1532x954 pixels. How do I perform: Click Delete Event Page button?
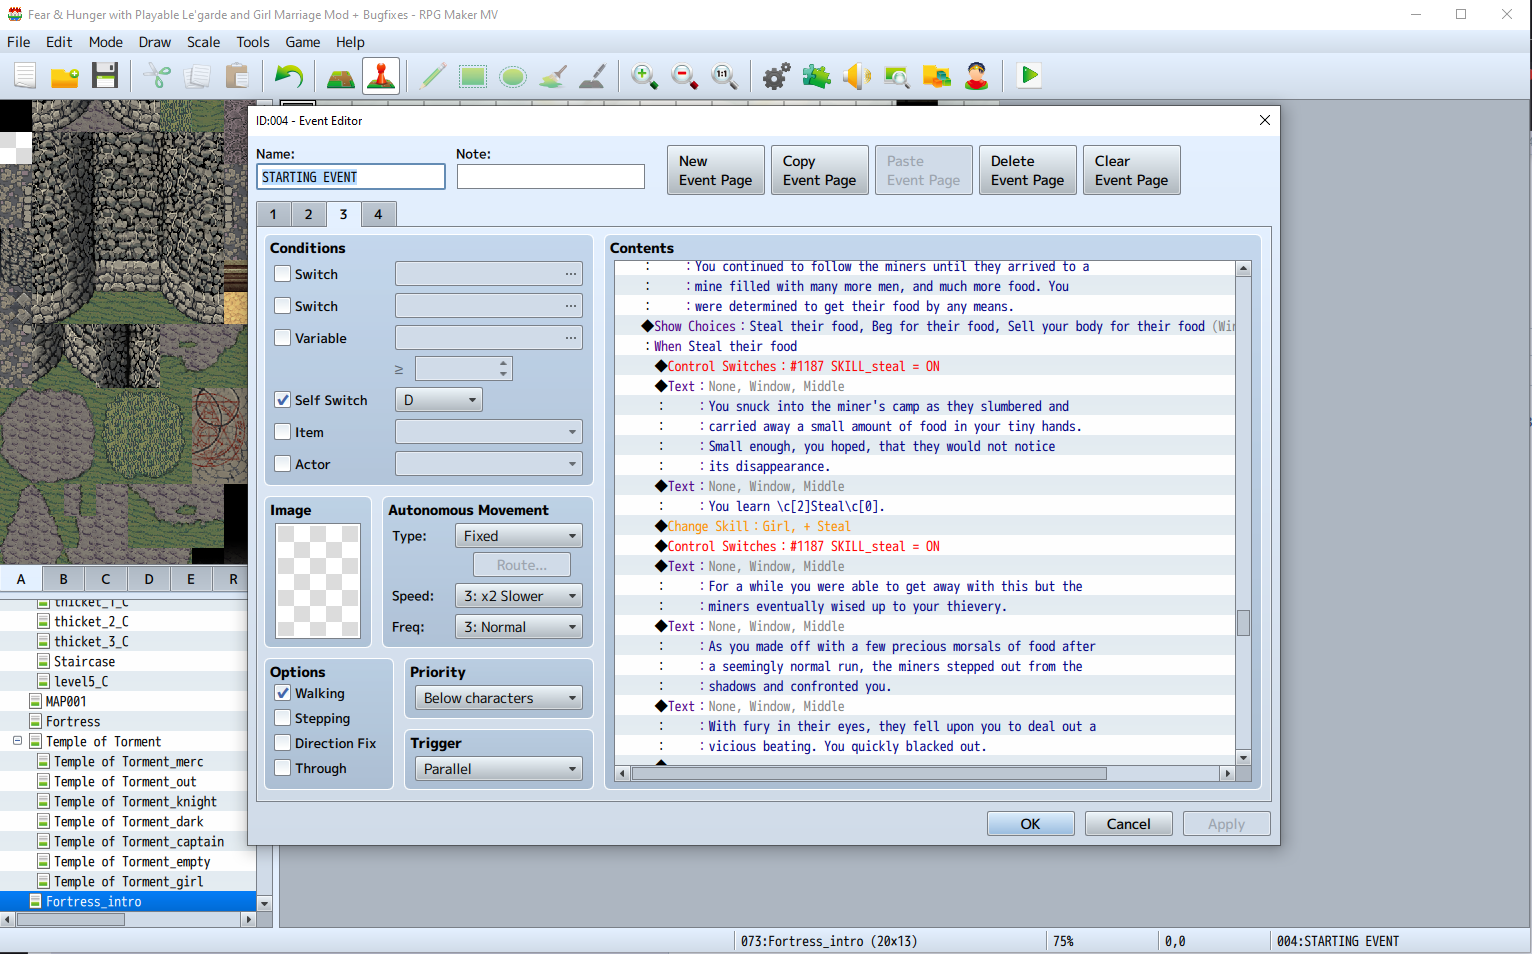pyautogui.click(x=1028, y=170)
